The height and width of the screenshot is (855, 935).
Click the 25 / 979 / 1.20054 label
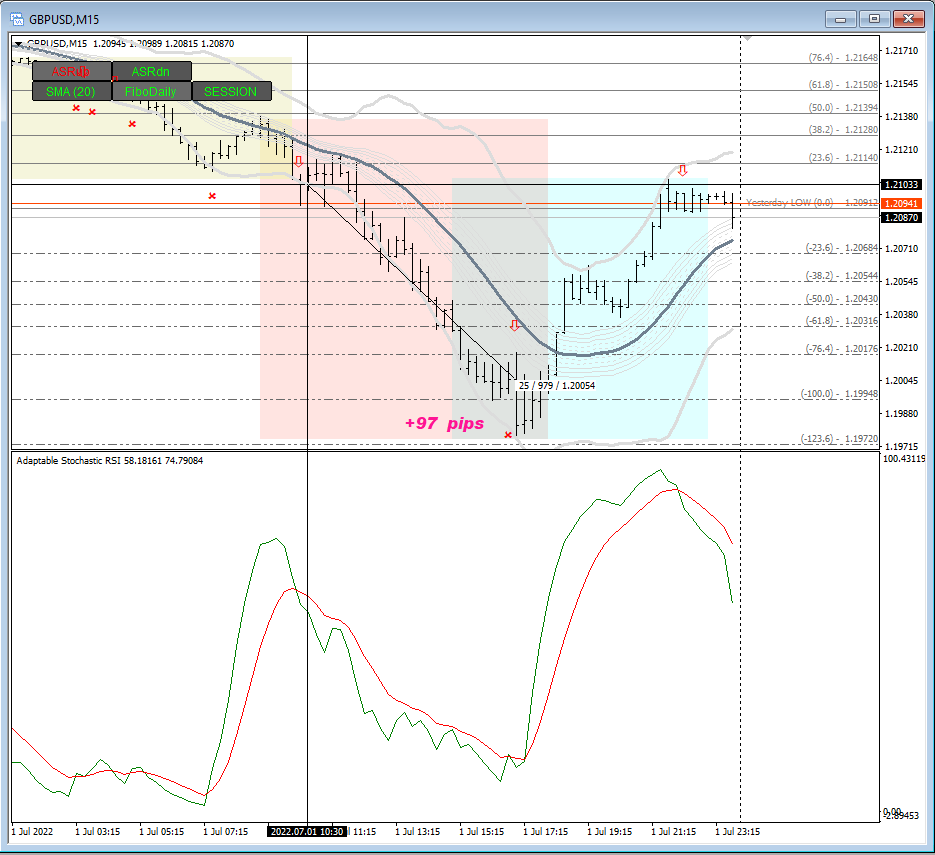(557, 385)
